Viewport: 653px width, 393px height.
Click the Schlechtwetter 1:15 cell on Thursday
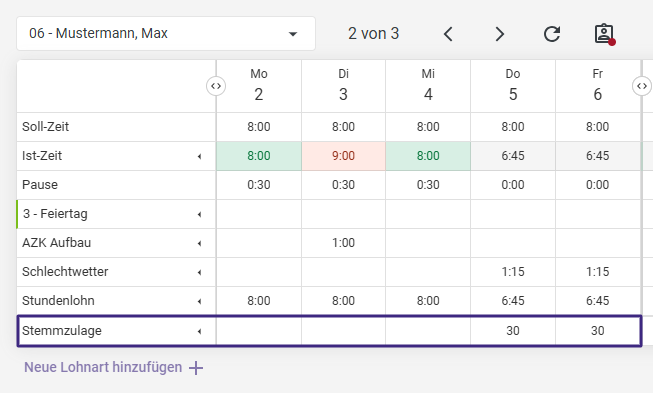click(x=513, y=271)
